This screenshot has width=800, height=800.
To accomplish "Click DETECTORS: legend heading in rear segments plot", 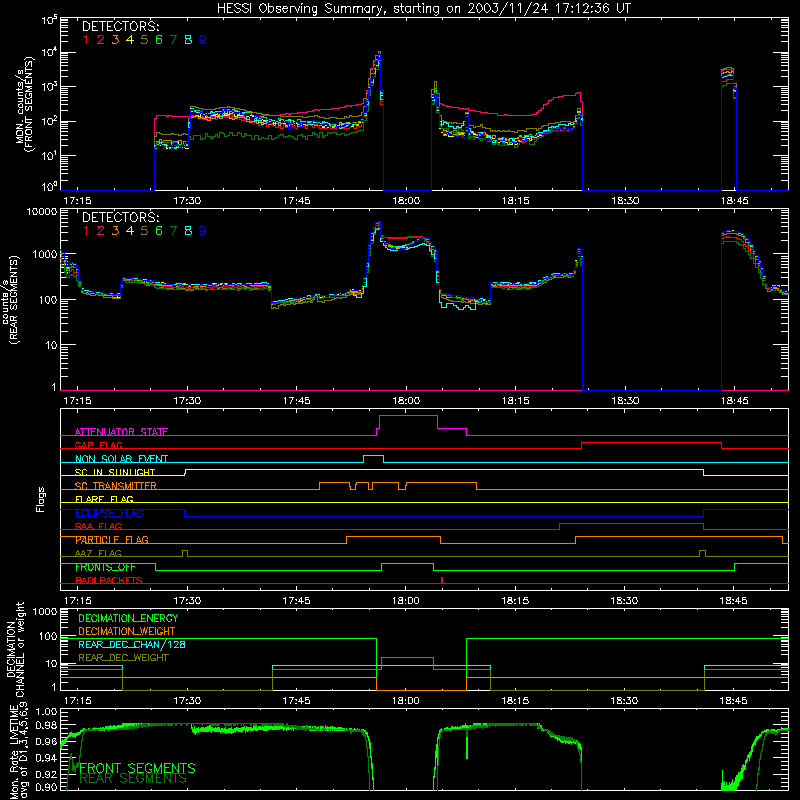I will pyautogui.click(x=120, y=217).
